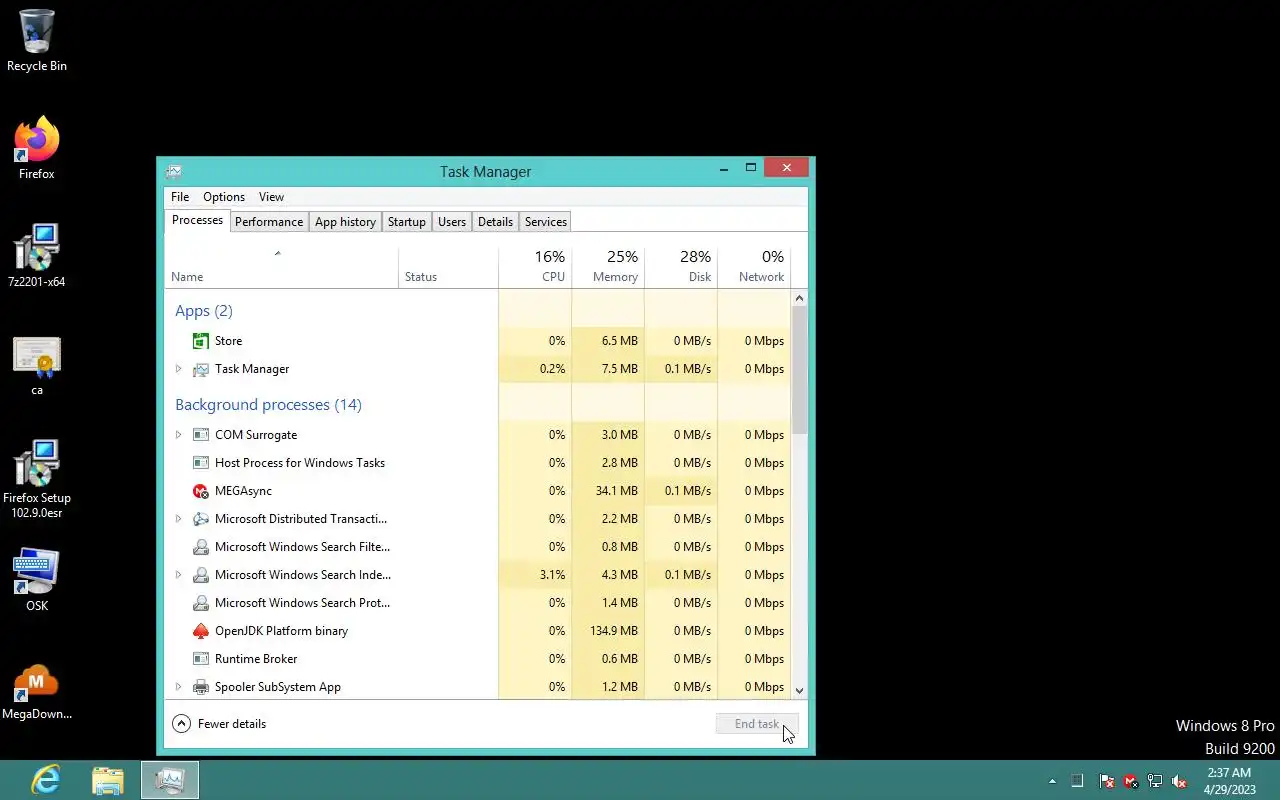Select the OSK desktop shortcut

[x=37, y=580]
